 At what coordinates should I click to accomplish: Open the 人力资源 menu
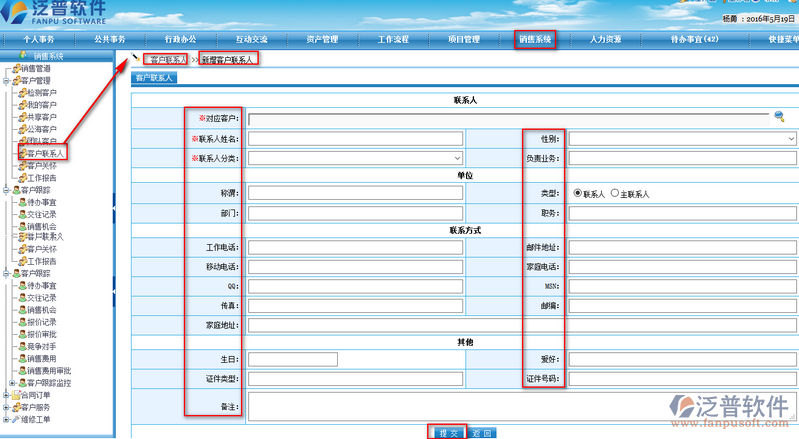605,39
